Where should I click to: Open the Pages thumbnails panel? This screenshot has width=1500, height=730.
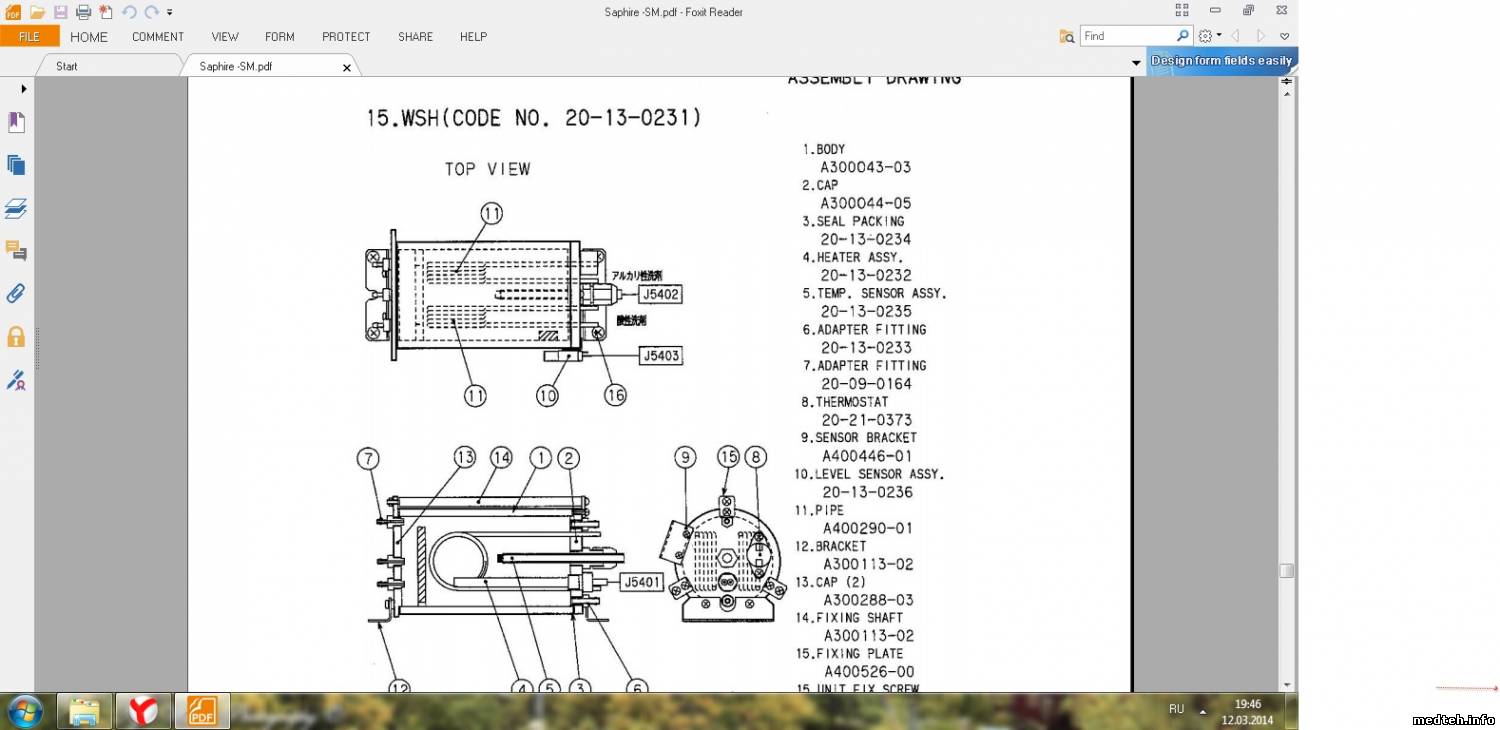click(16, 165)
